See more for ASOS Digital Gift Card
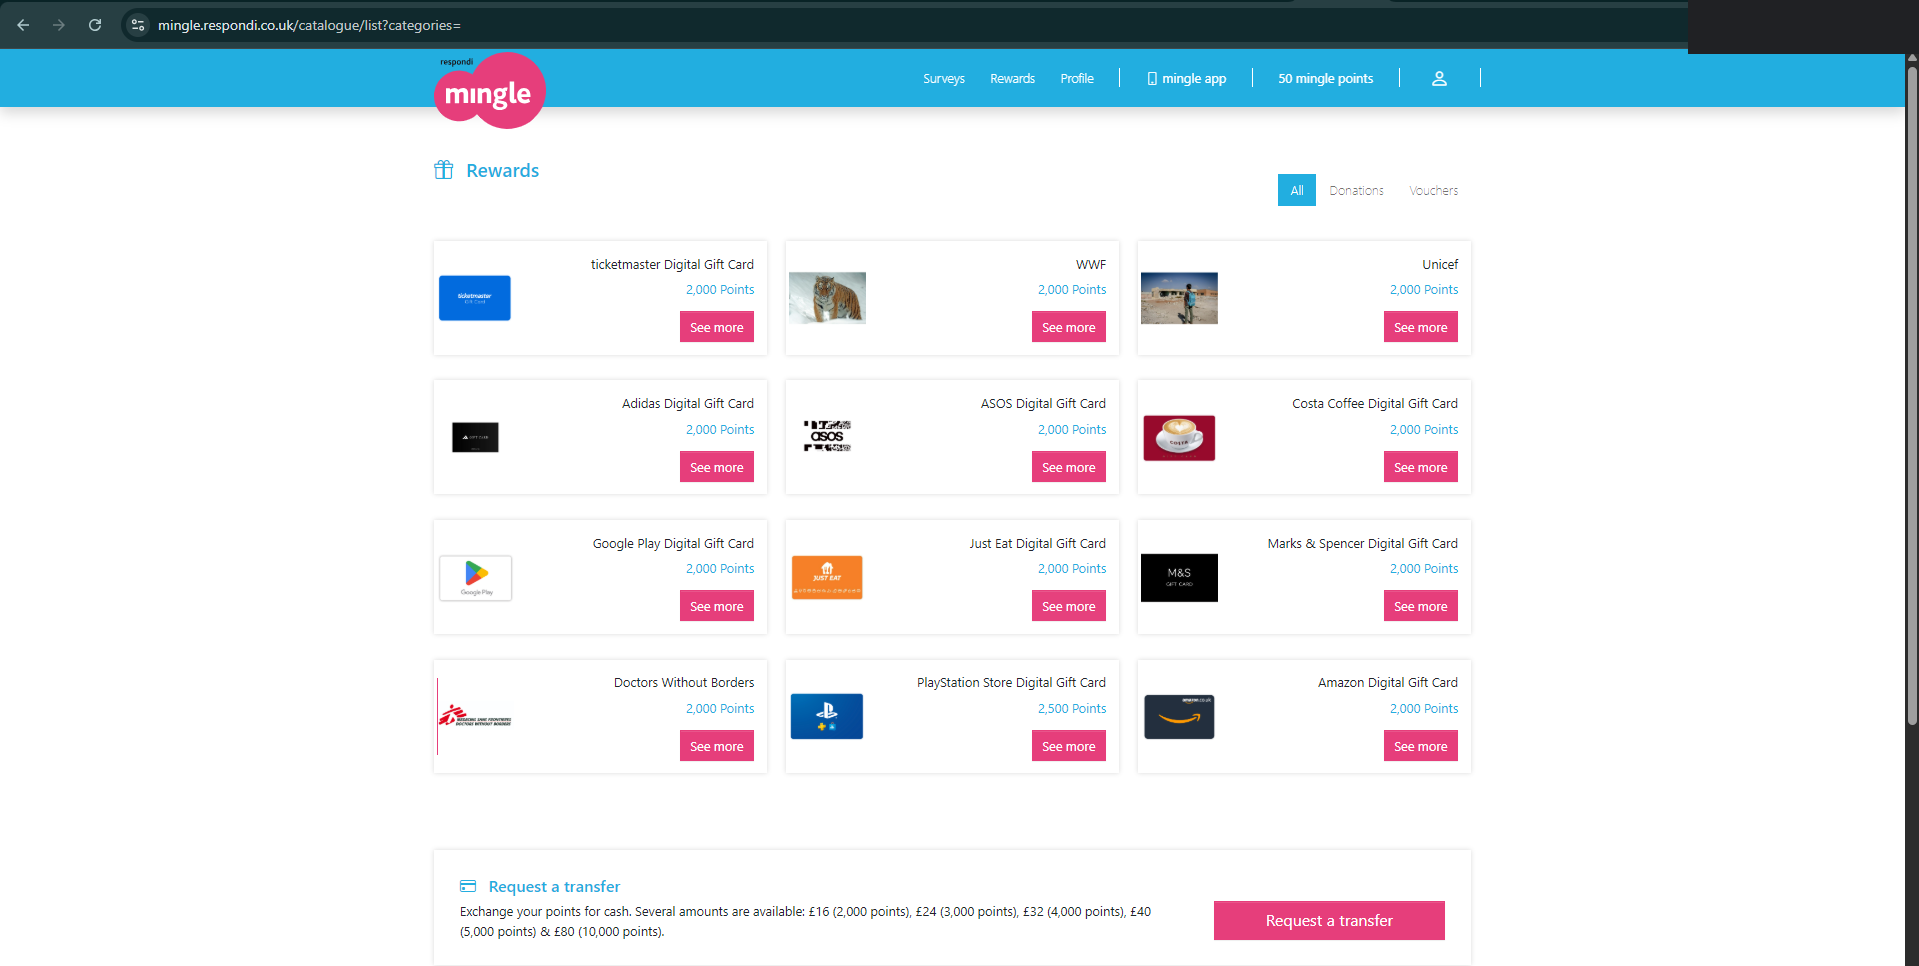The image size is (1919, 966). pyautogui.click(x=1069, y=467)
